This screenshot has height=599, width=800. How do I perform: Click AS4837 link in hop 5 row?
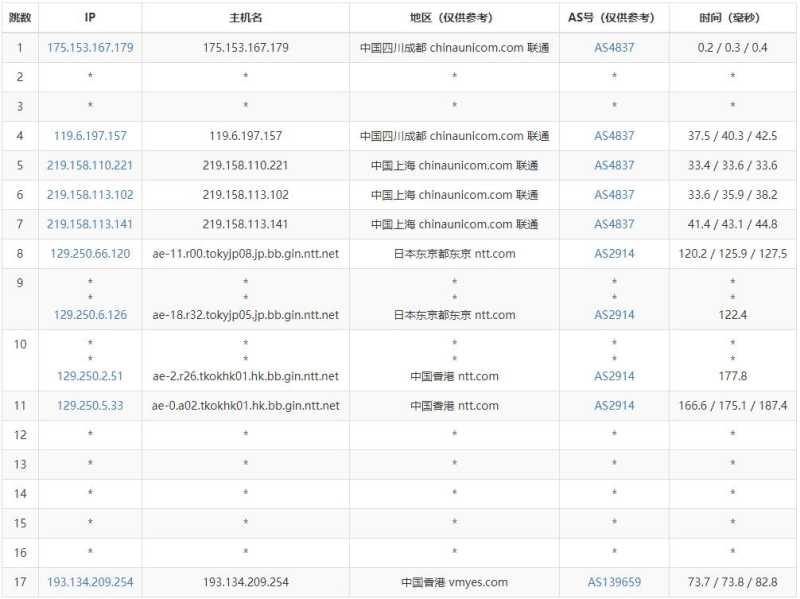coord(614,165)
